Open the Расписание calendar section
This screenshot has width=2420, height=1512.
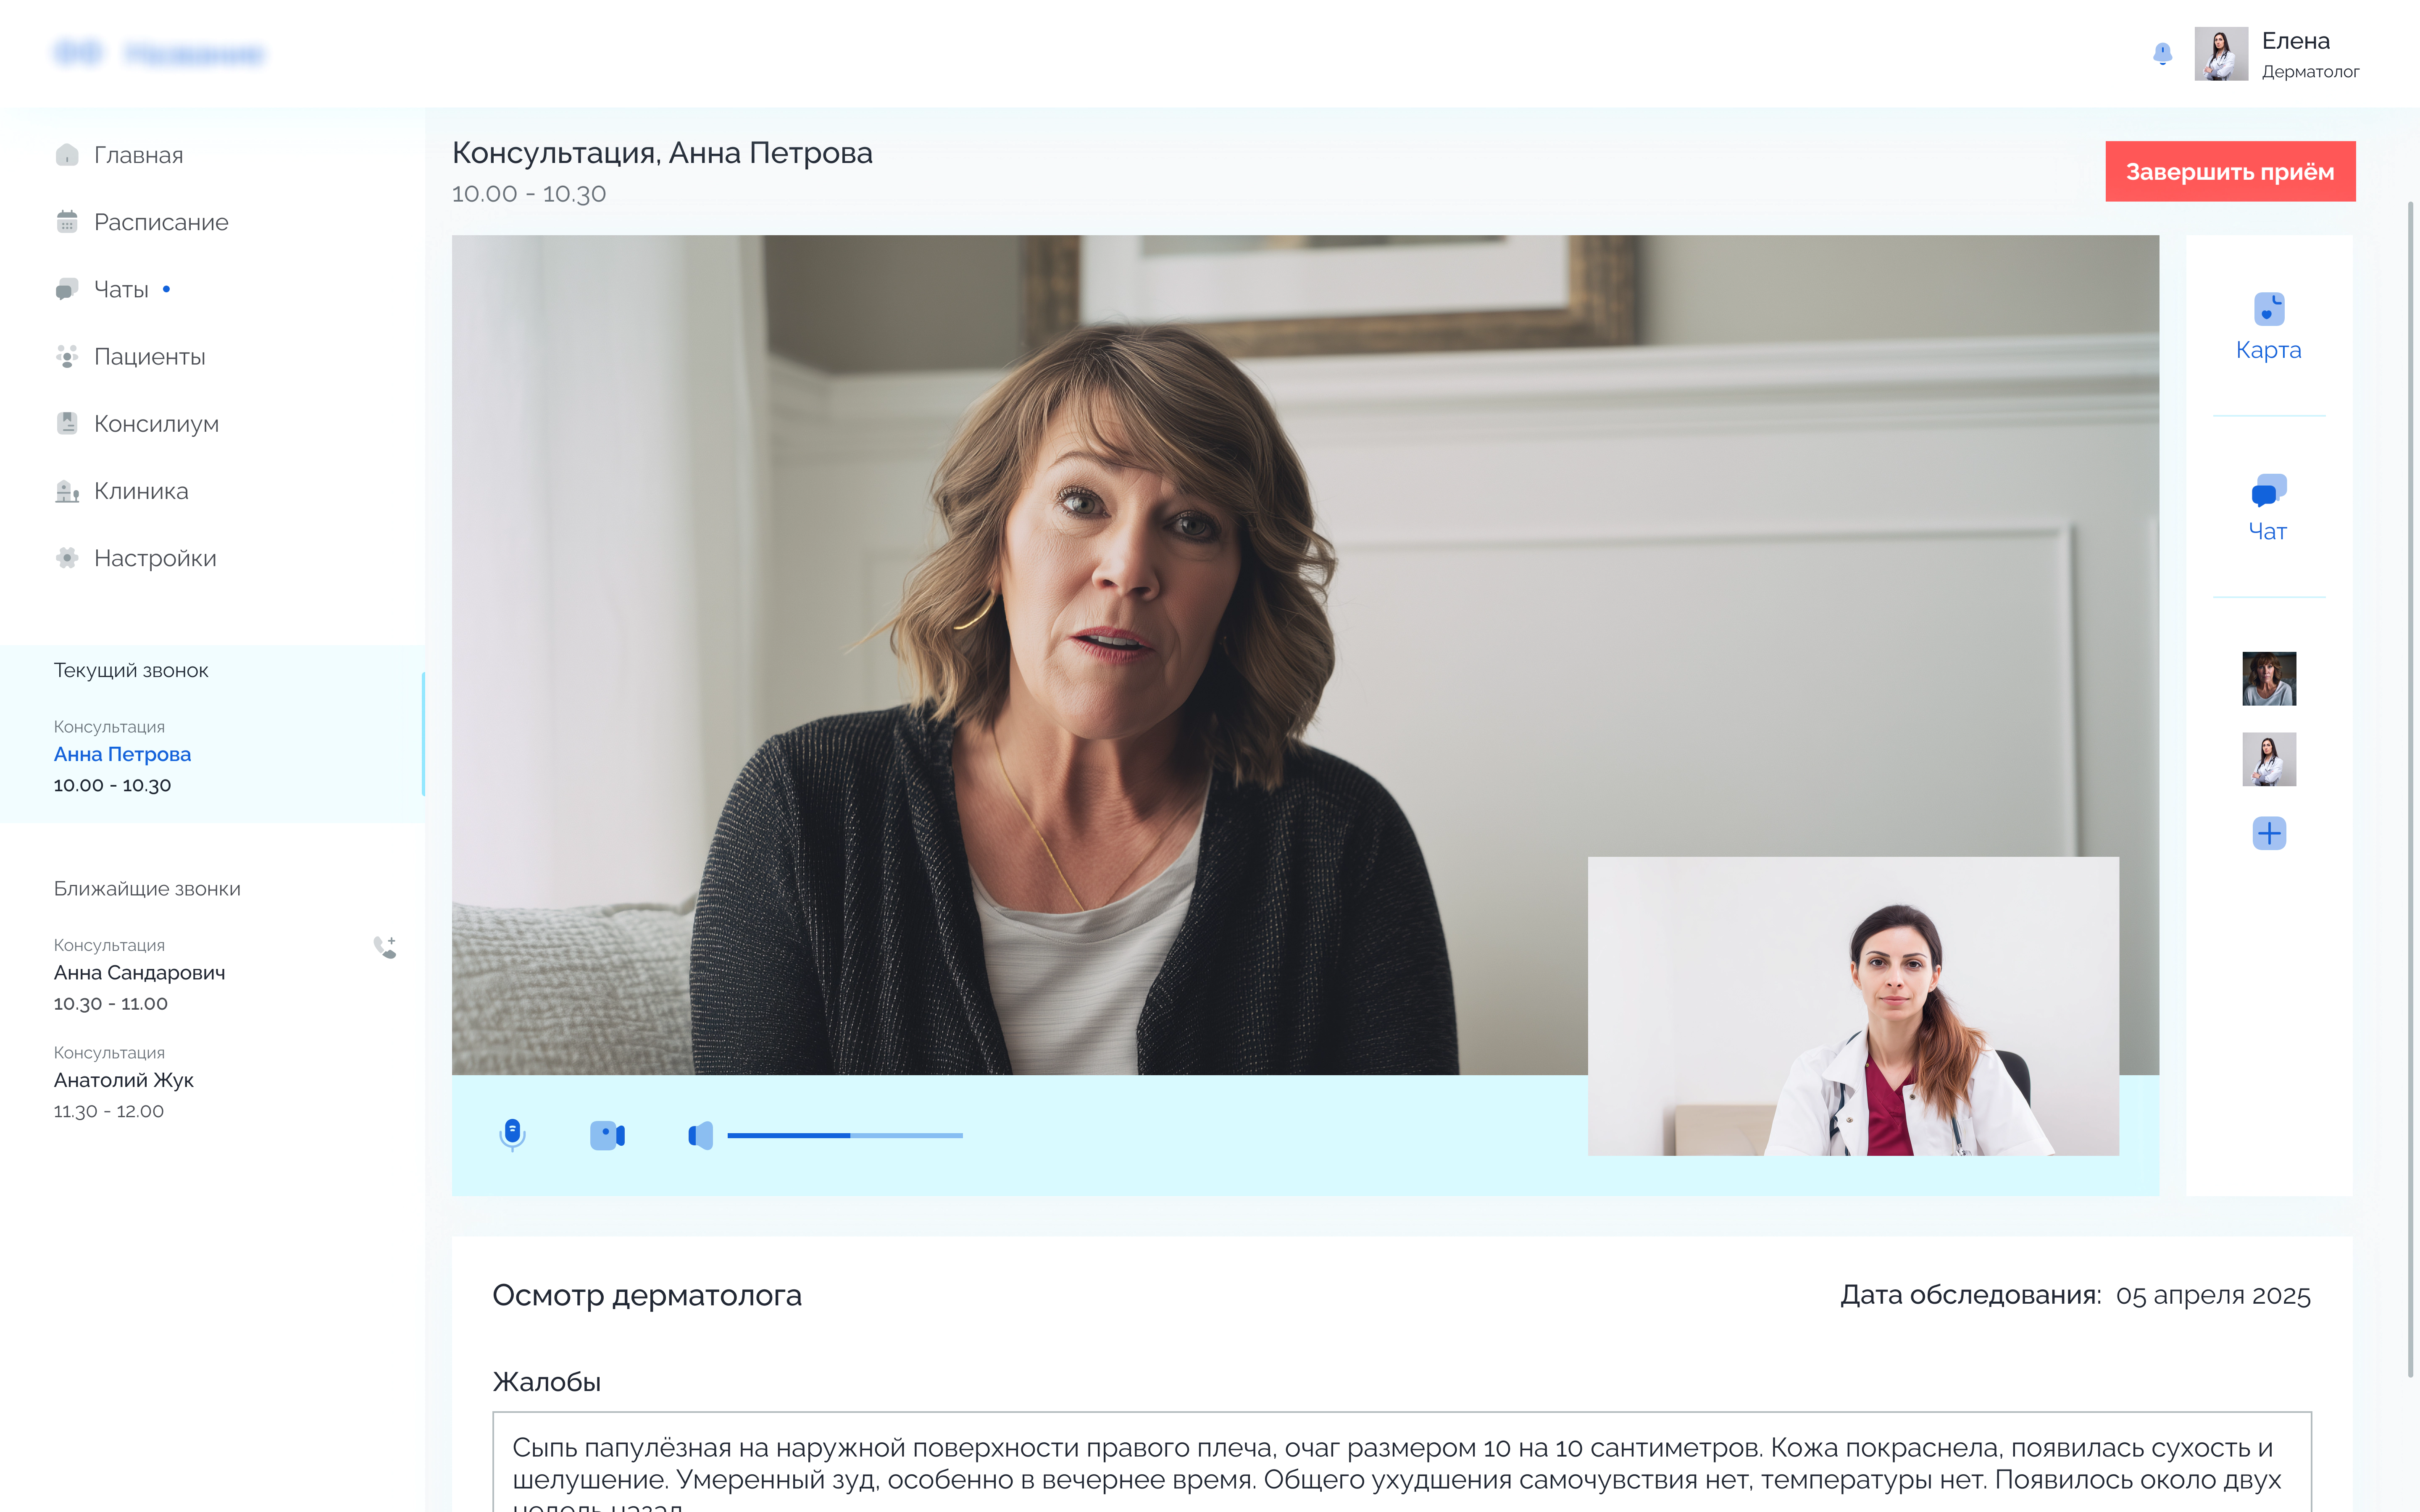coord(160,222)
